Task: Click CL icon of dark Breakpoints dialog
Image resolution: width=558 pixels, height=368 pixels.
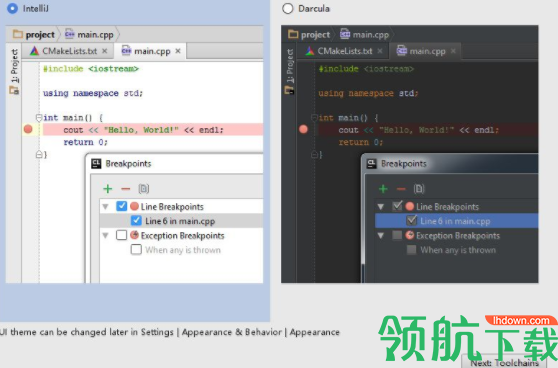Action: tap(372, 163)
